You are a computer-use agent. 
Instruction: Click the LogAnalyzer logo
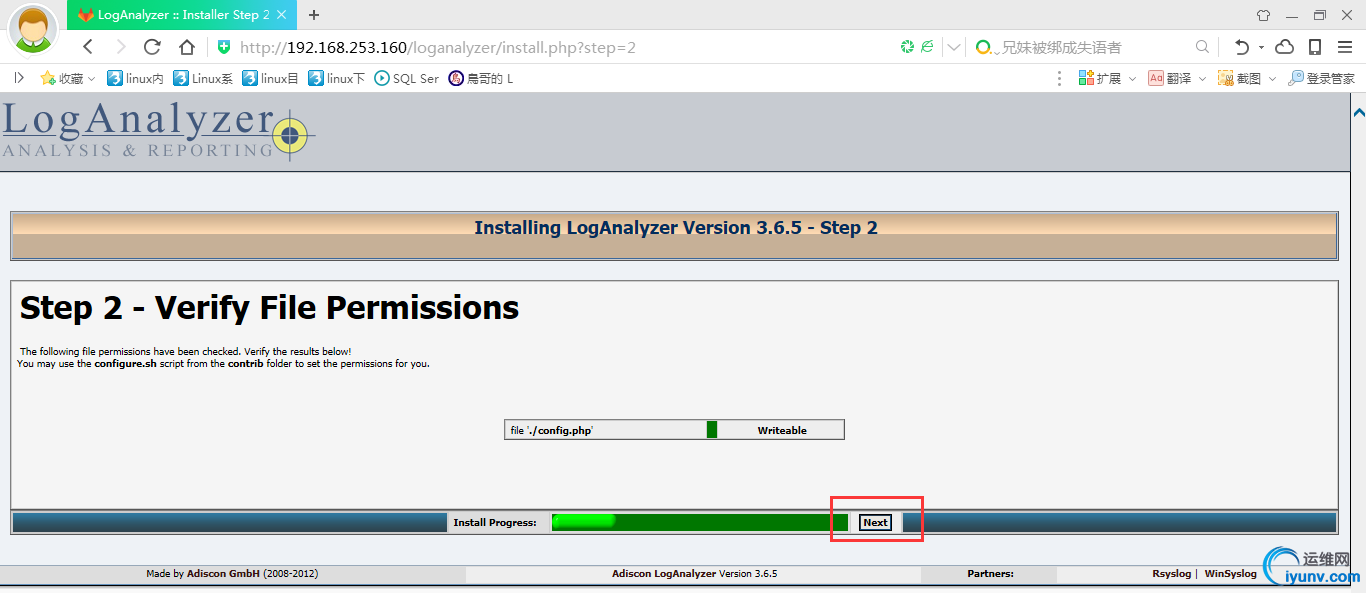click(x=158, y=131)
